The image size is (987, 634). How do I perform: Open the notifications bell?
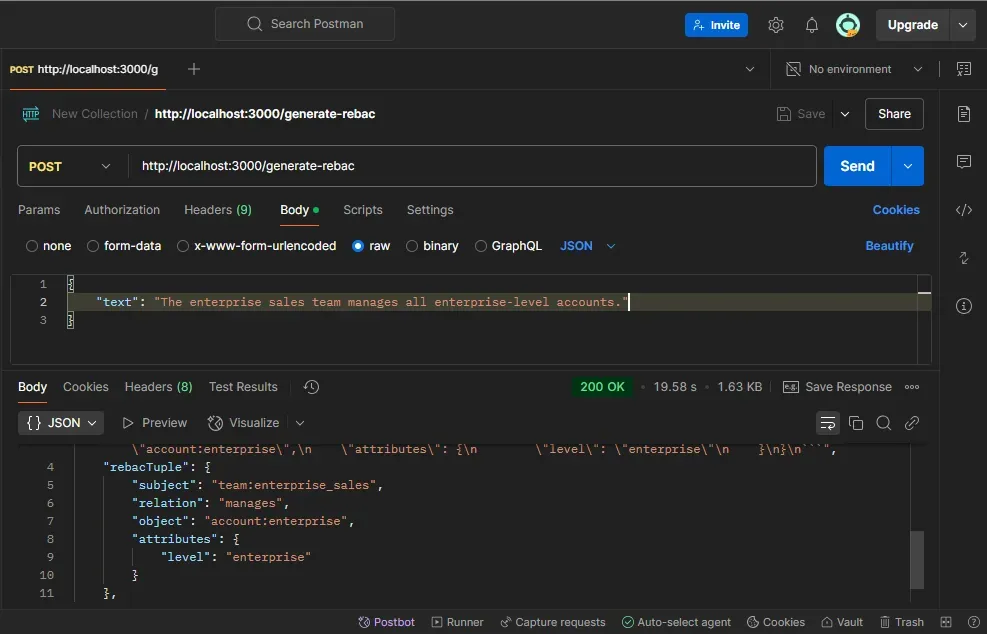(812, 25)
